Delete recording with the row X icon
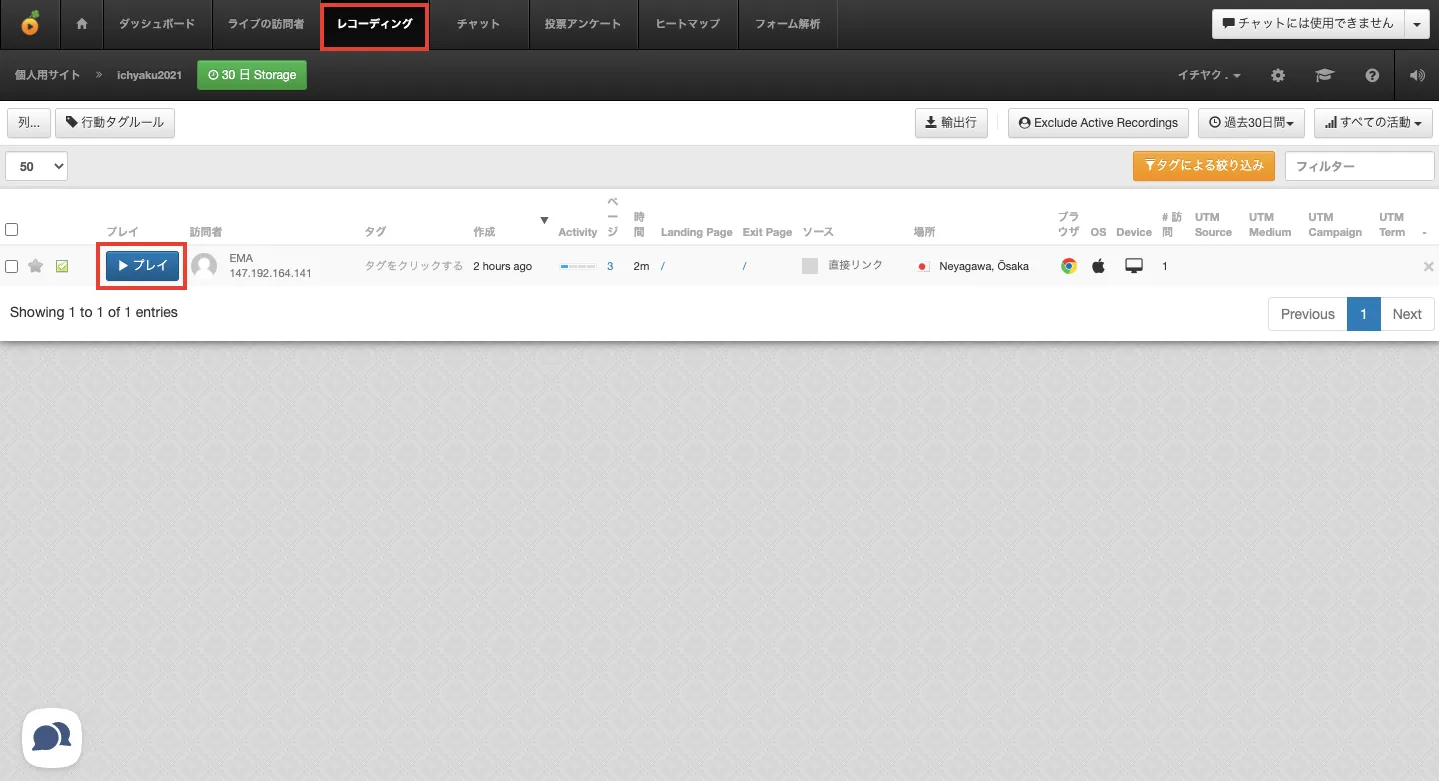This screenshot has width=1439, height=781. point(1428,266)
